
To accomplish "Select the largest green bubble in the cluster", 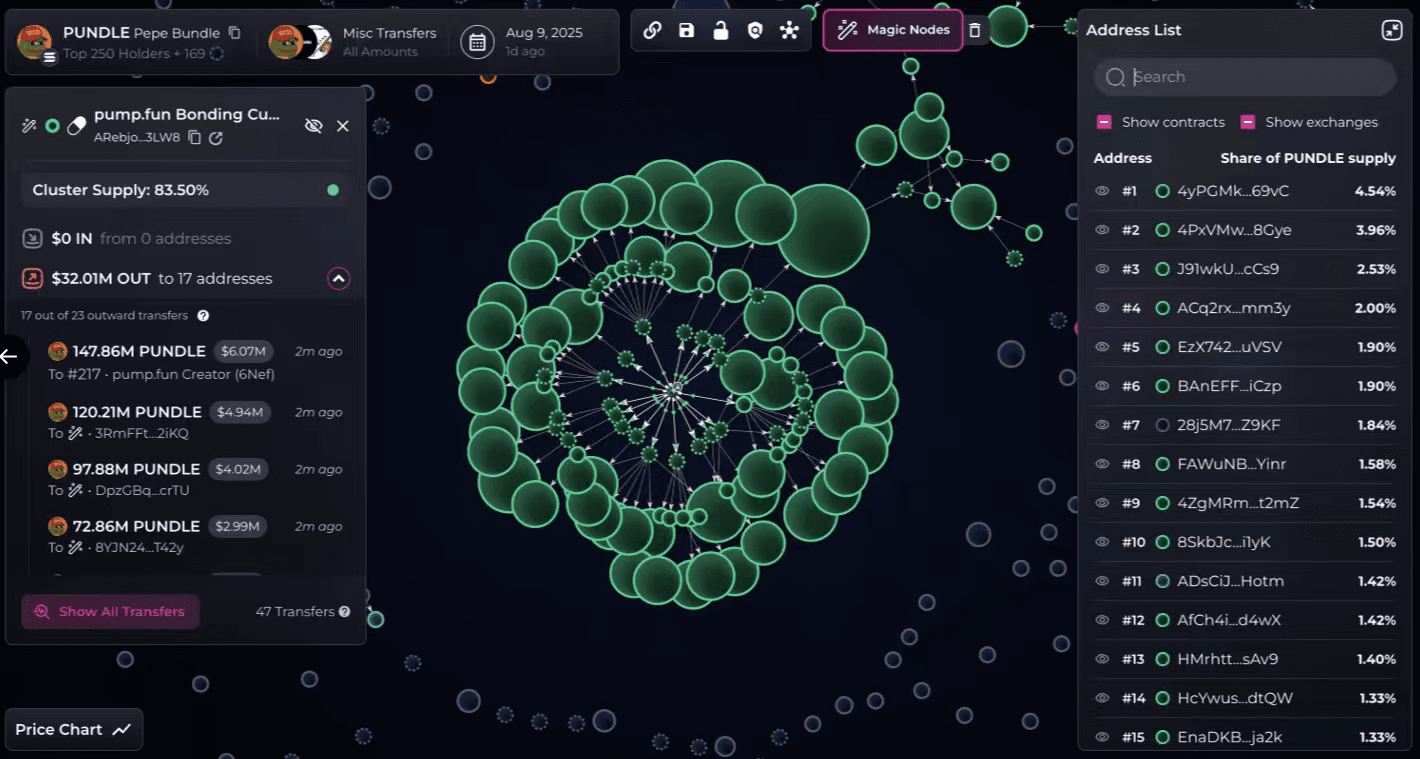I will click(x=823, y=230).
